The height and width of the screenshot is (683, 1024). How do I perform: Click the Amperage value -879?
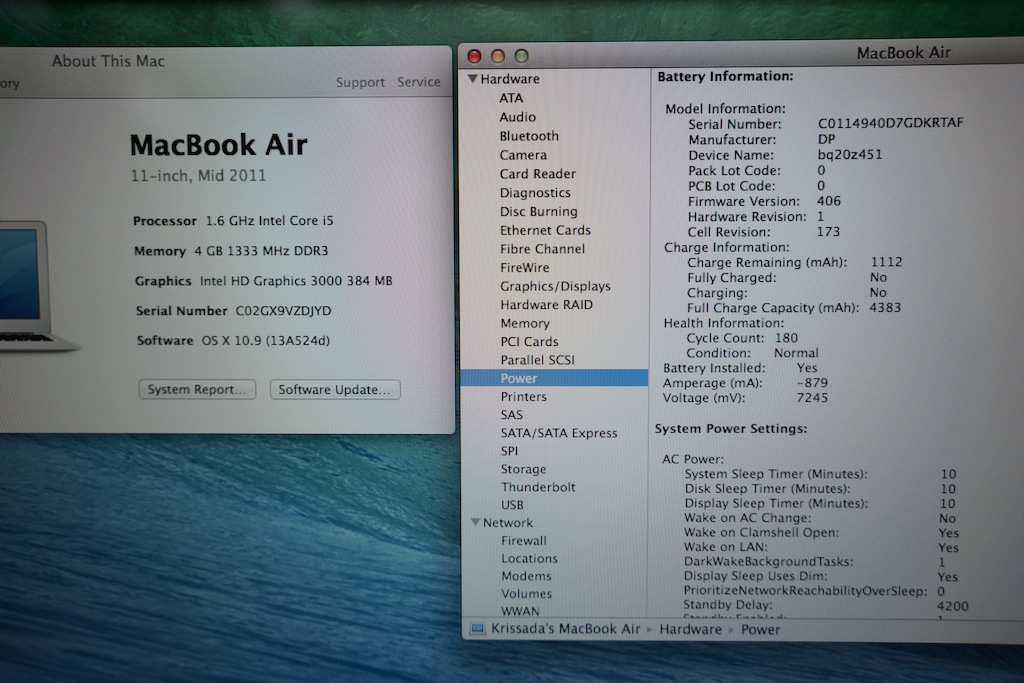812,383
